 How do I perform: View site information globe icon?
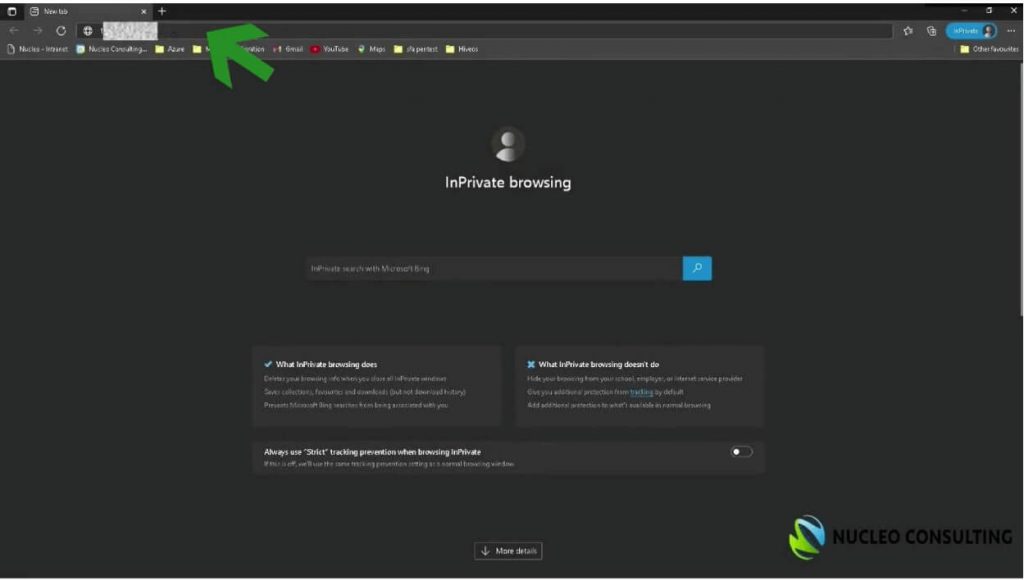point(88,31)
